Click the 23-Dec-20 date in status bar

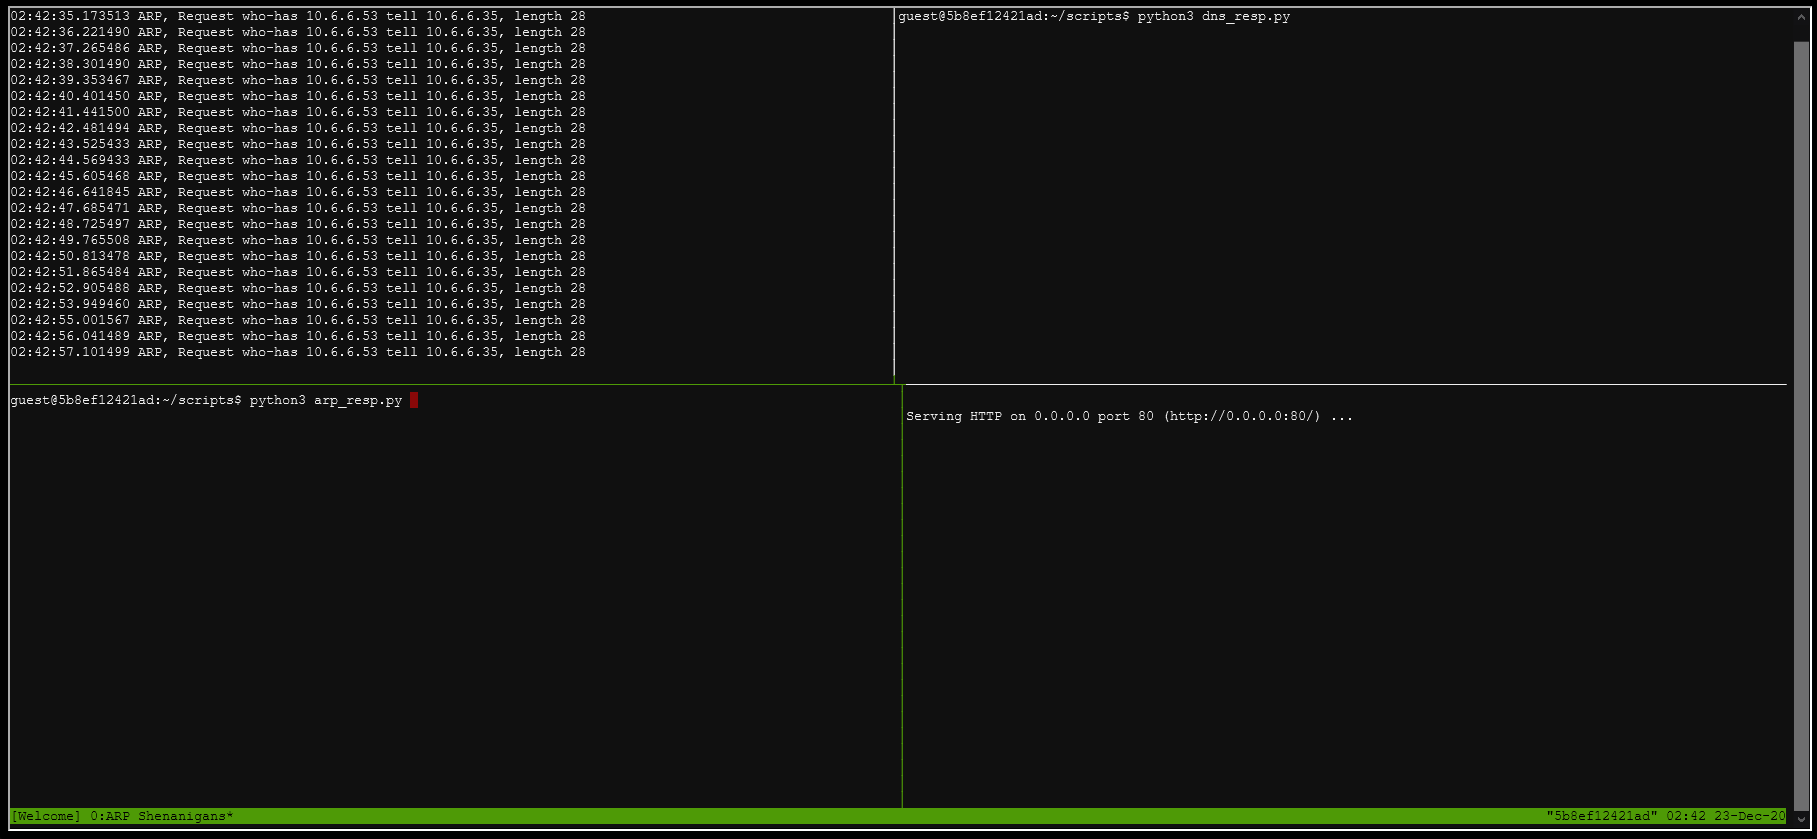[1749, 816]
